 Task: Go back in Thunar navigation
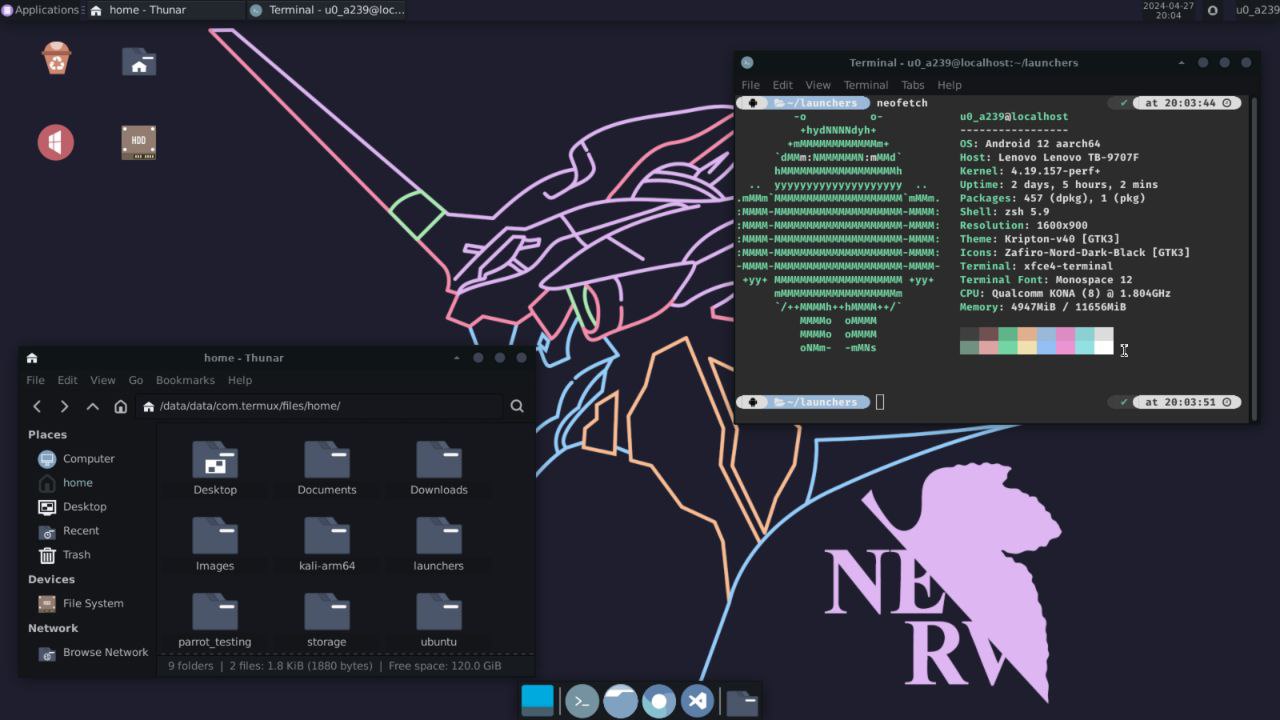[37, 406]
